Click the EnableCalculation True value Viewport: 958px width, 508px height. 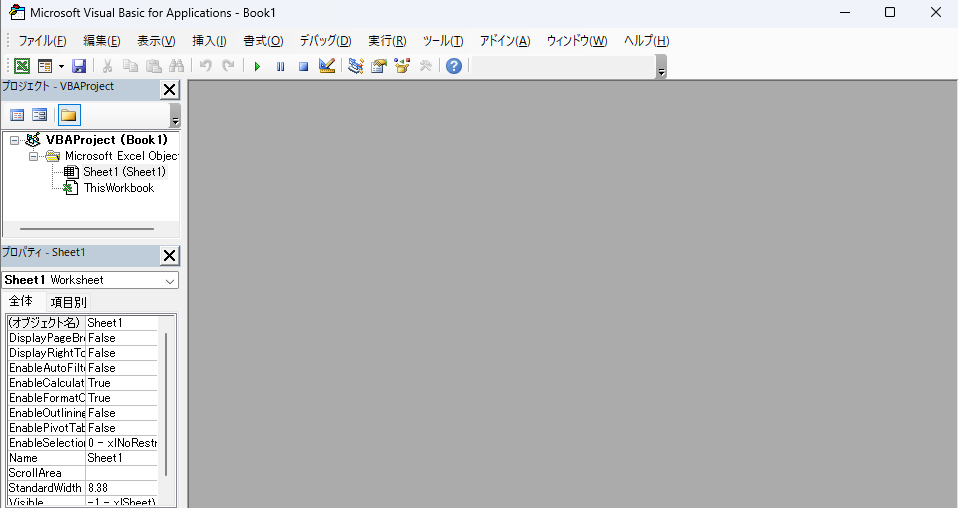(x=122, y=383)
